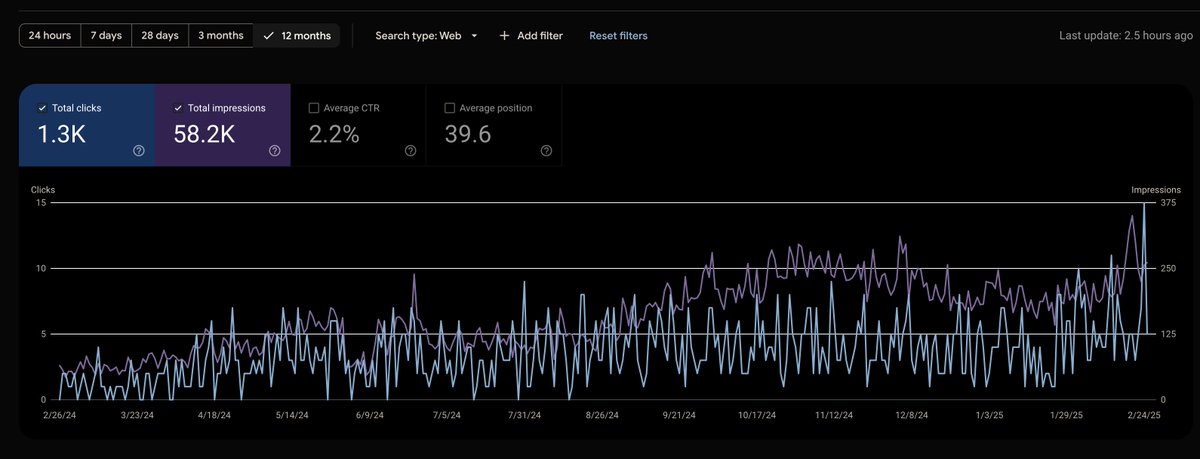Image resolution: width=1200 pixels, height=459 pixels.
Task: Enable the Average CTR checkbox
Action: [314, 108]
